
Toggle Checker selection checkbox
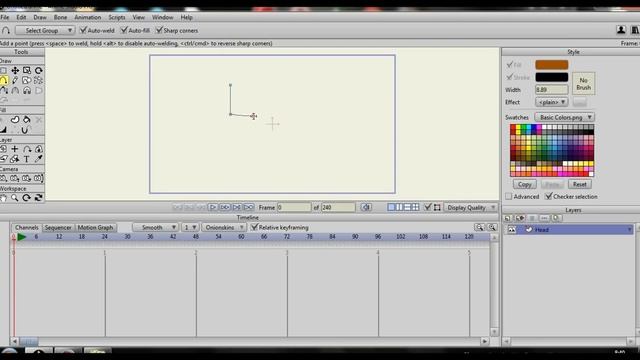(549, 196)
